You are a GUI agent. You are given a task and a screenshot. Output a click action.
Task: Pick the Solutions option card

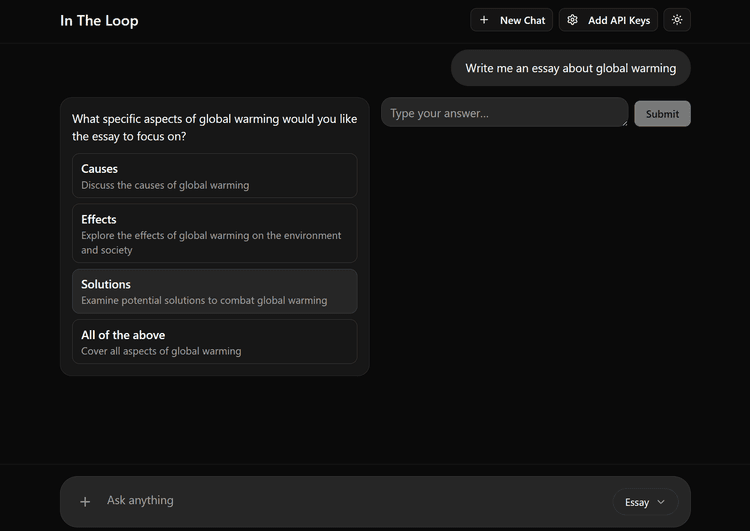(x=214, y=291)
